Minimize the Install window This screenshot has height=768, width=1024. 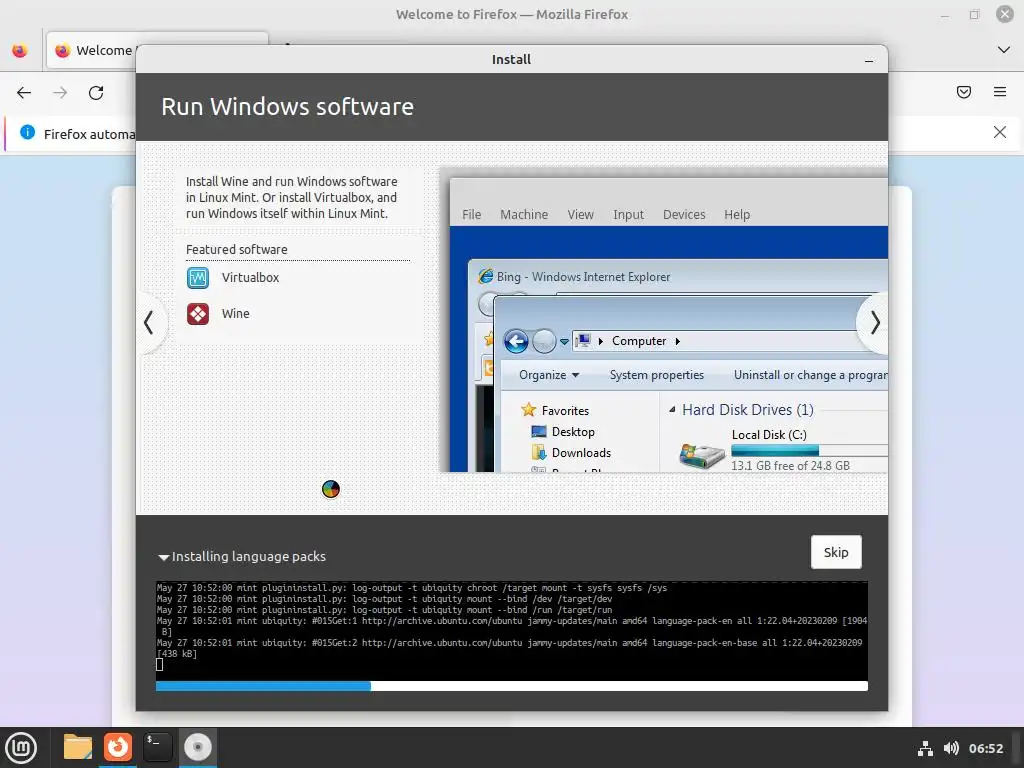(x=869, y=60)
